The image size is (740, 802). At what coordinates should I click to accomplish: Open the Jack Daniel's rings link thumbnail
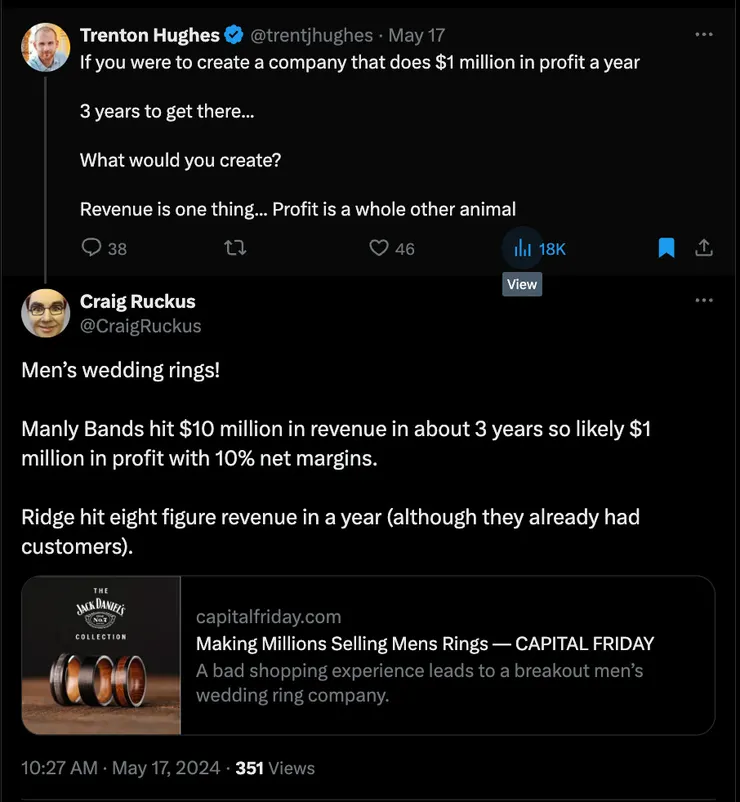(101, 655)
